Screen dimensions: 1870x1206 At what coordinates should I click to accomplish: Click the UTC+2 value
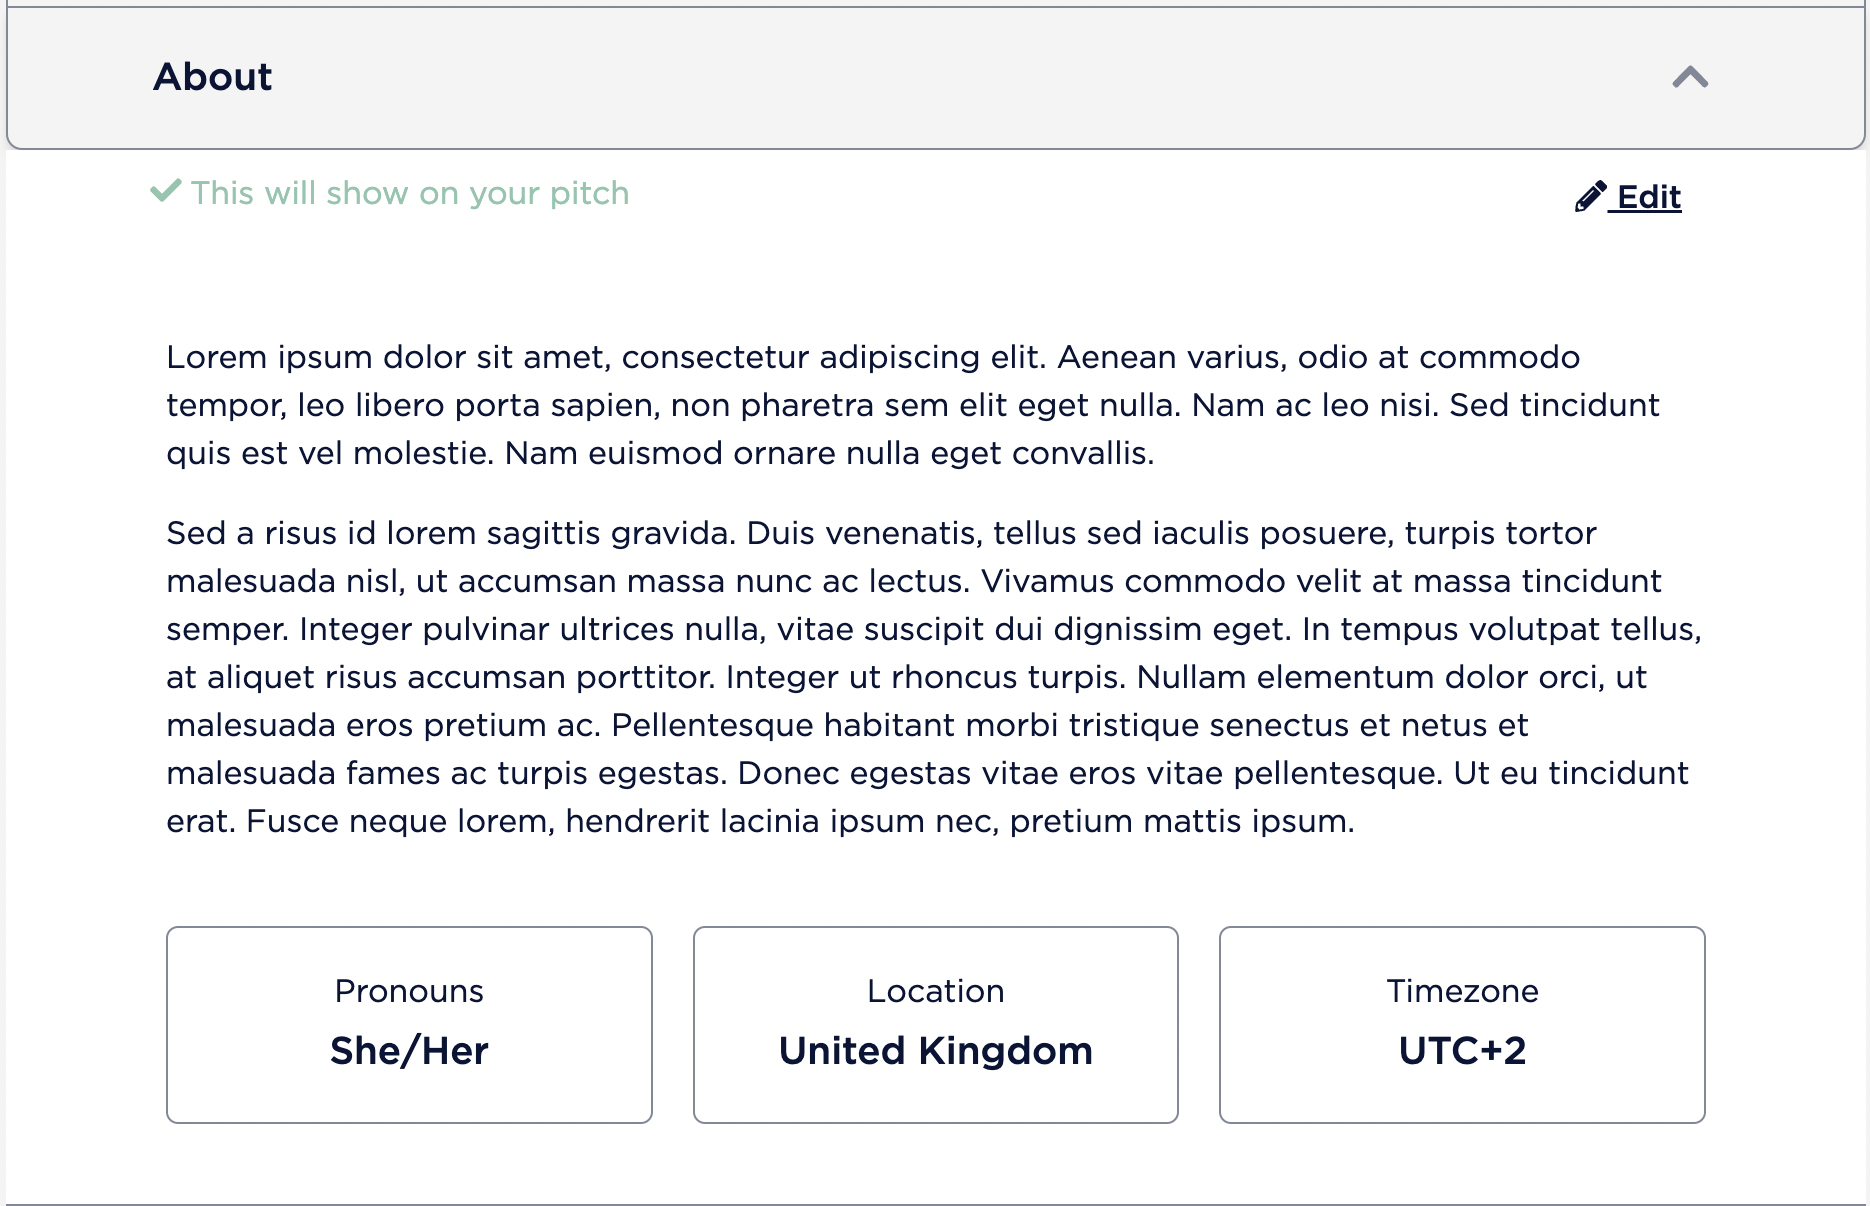tap(1462, 1051)
